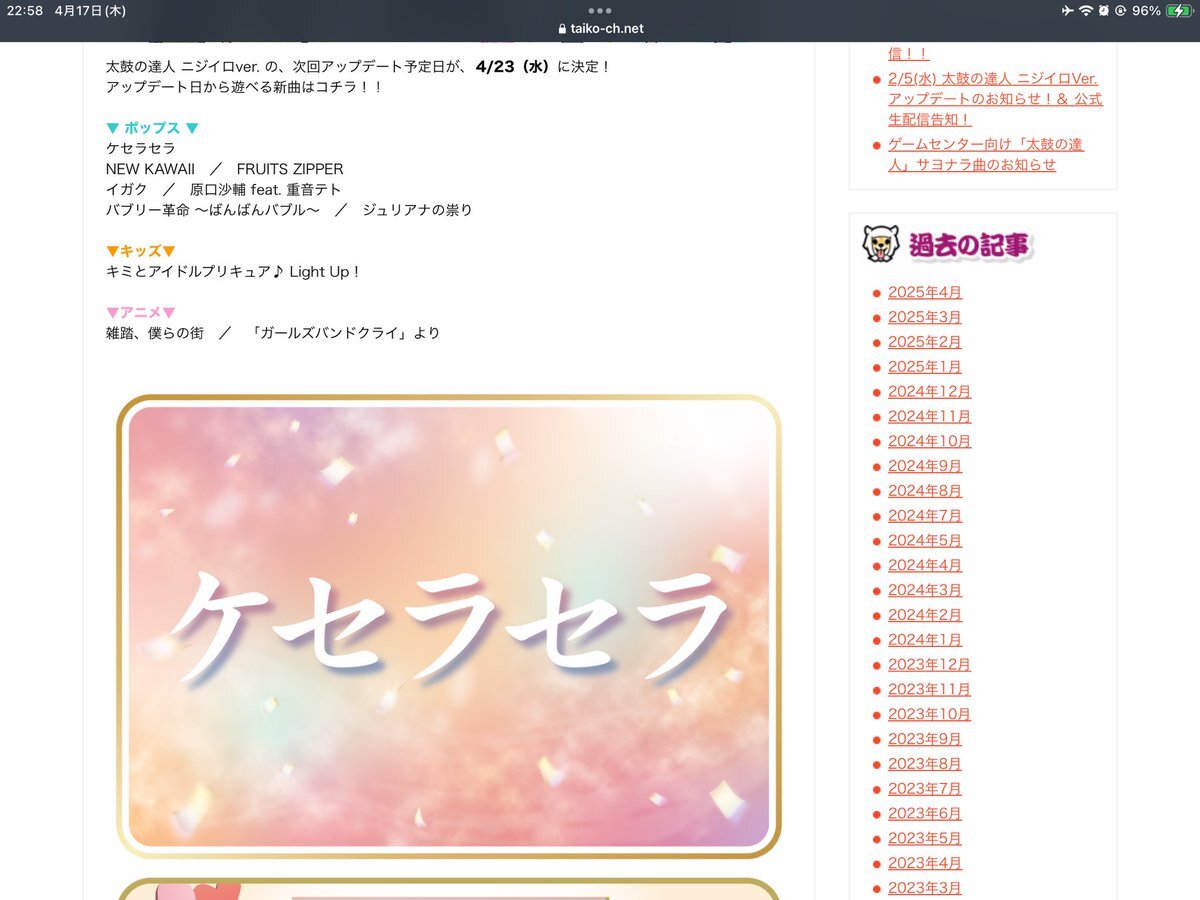Open the 2/5(水) ニジイロVer. アップデート link
The height and width of the screenshot is (900, 1200).
[x=995, y=99]
